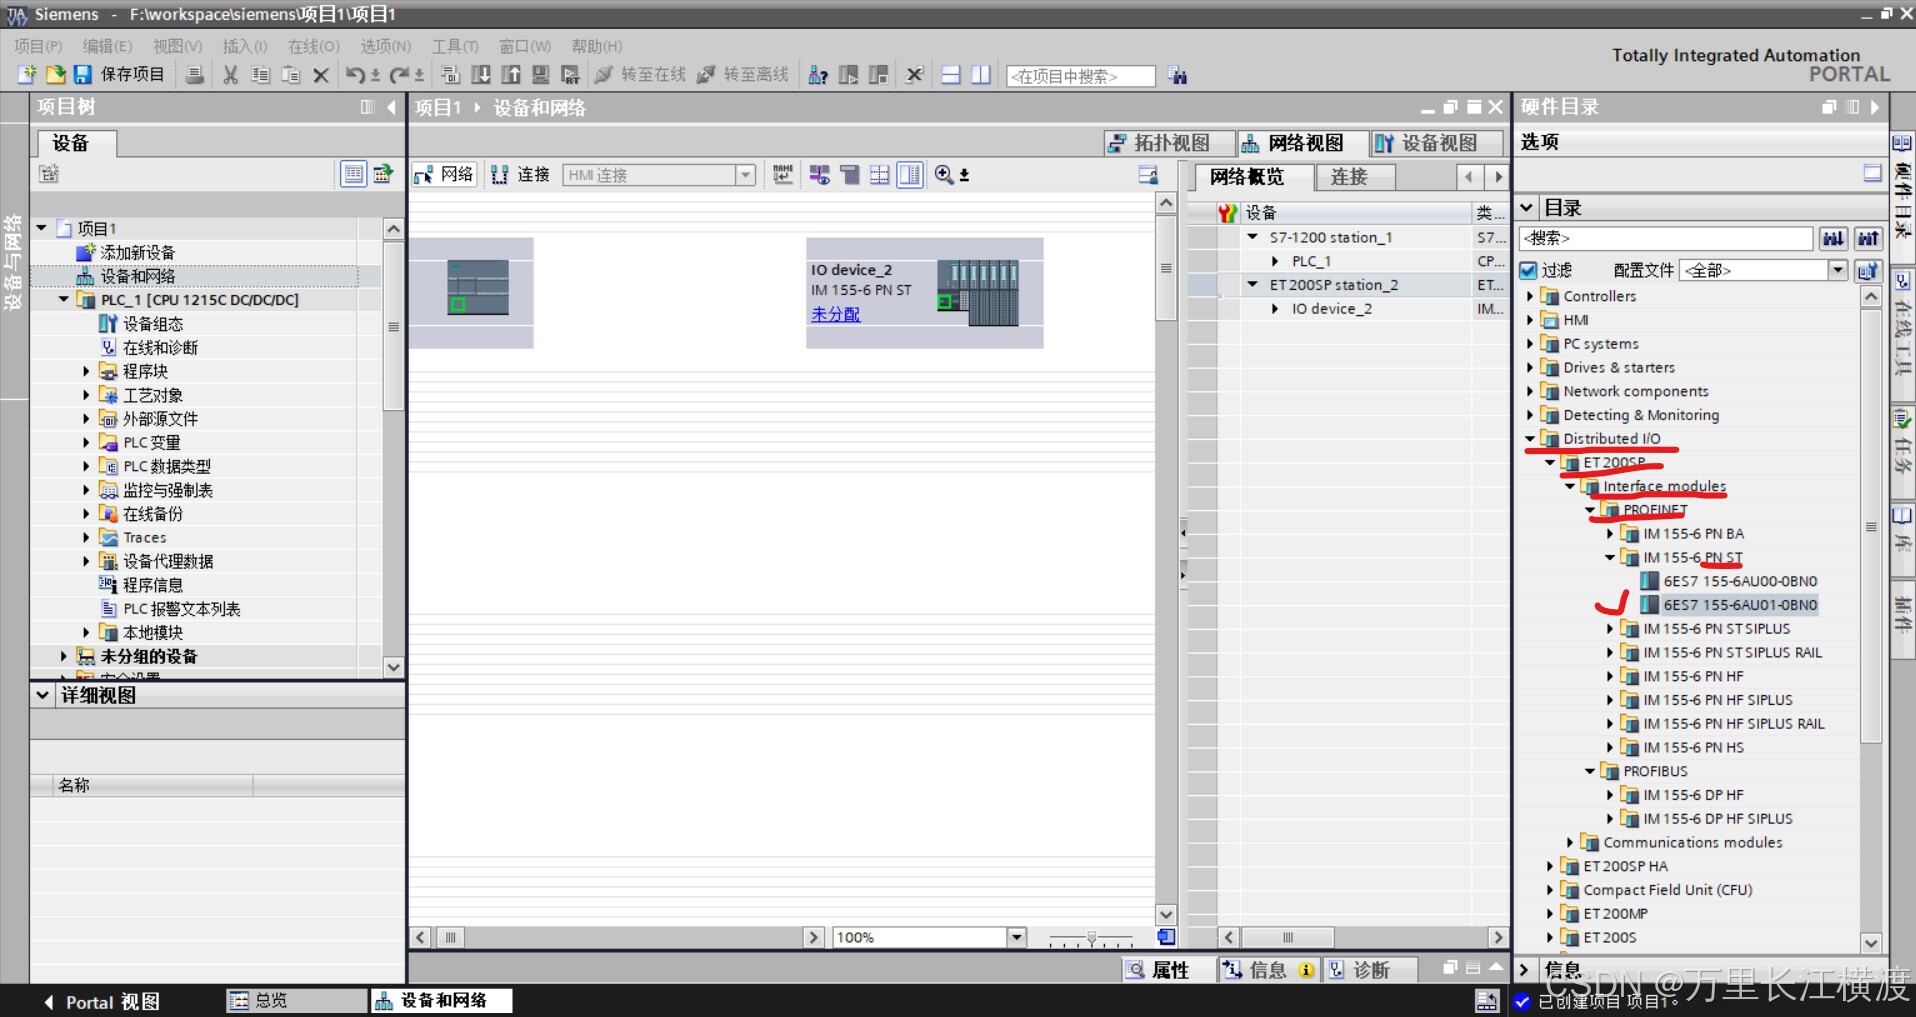Click the 未分配 link on IO device_2
This screenshot has height=1017, width=1916.
pyautogui.click(x=836, y=313)
